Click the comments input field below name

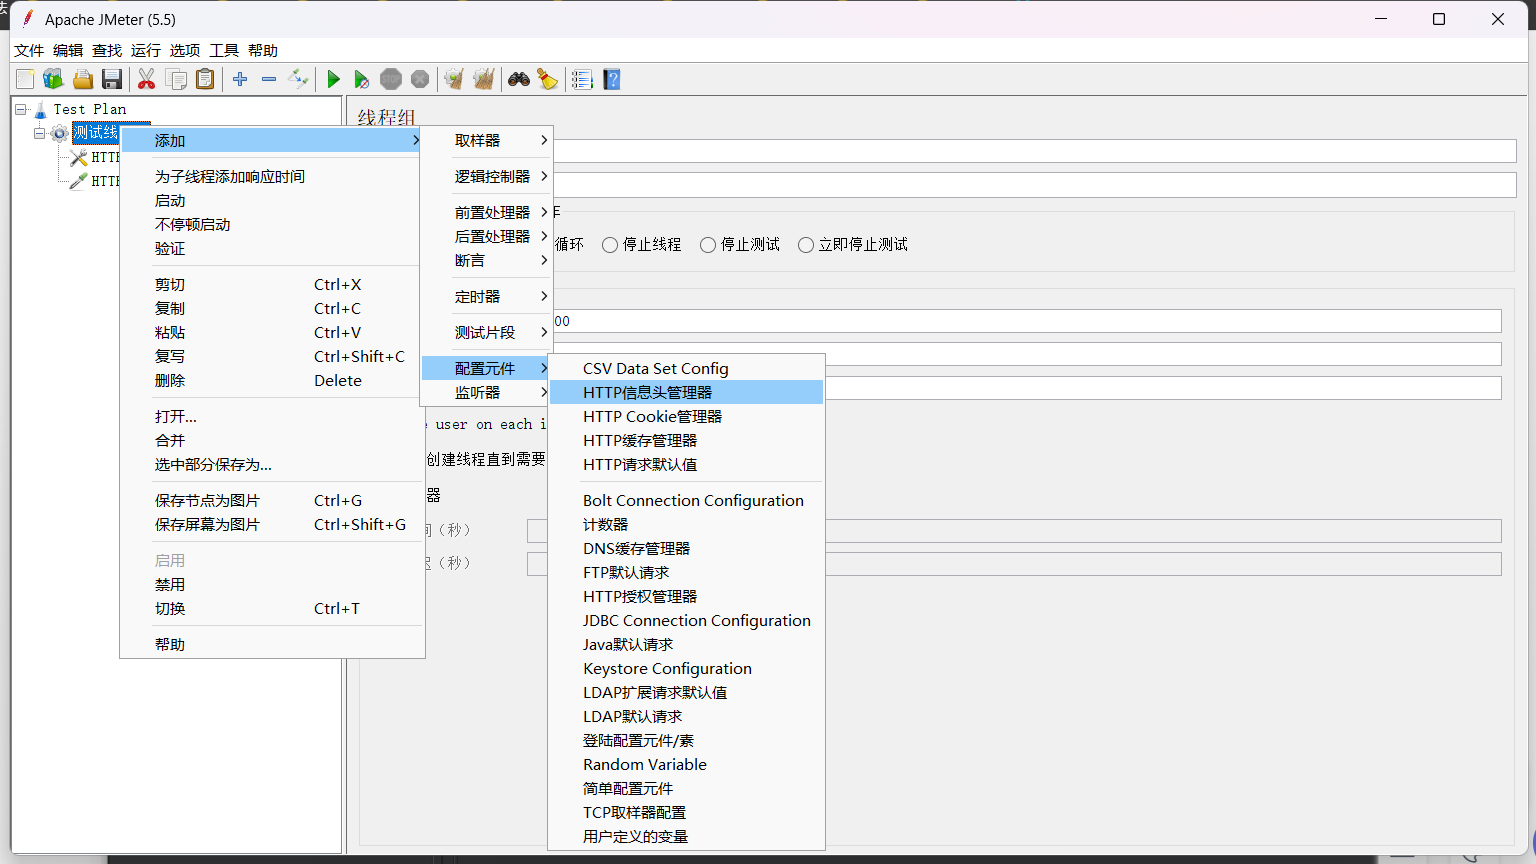pyautogui.click(x=1034, y=185)
